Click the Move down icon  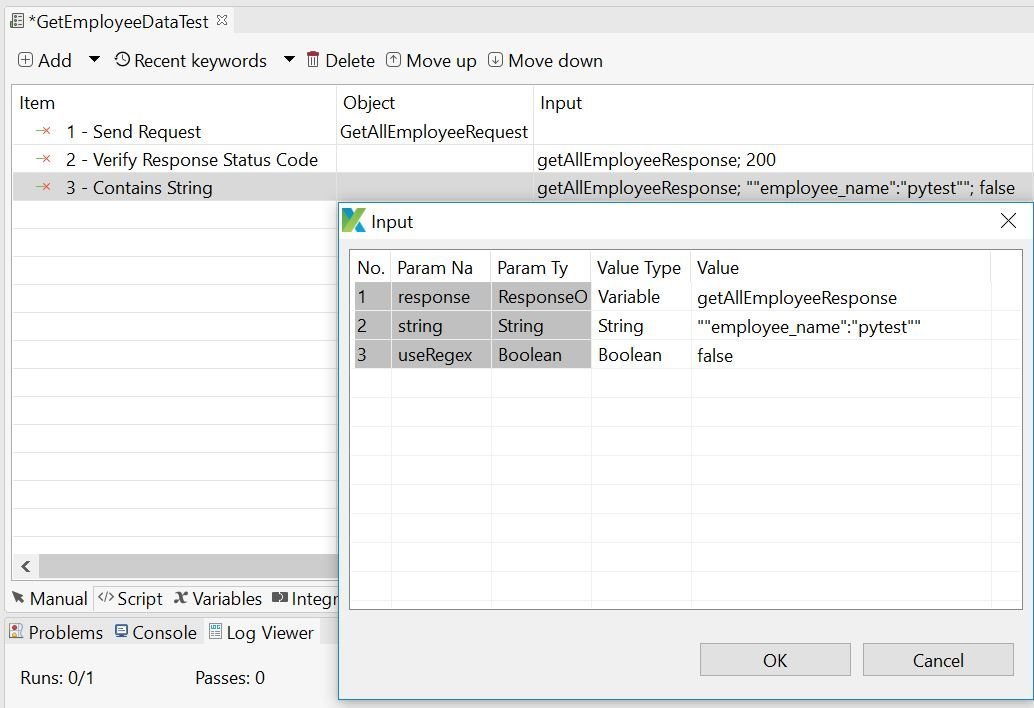coord(494,60)
